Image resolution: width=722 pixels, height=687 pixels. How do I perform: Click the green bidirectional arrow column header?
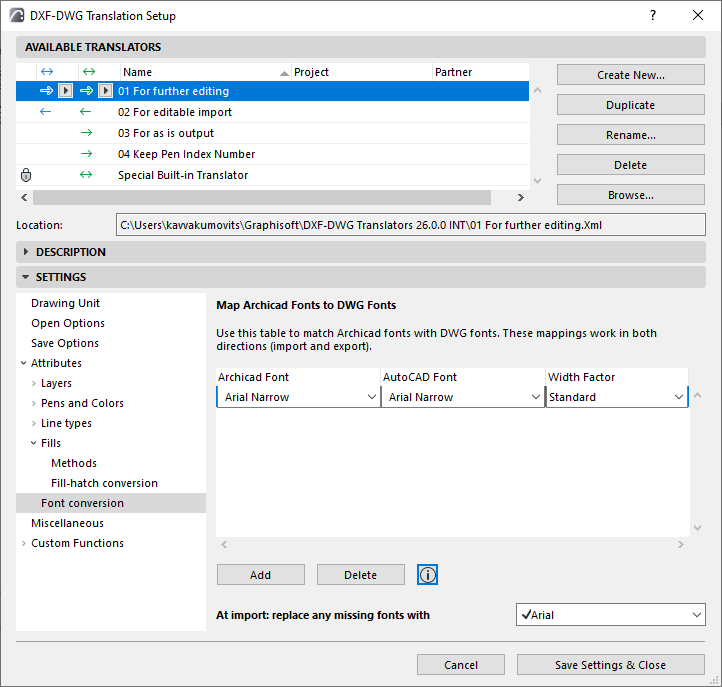(87, 72)
